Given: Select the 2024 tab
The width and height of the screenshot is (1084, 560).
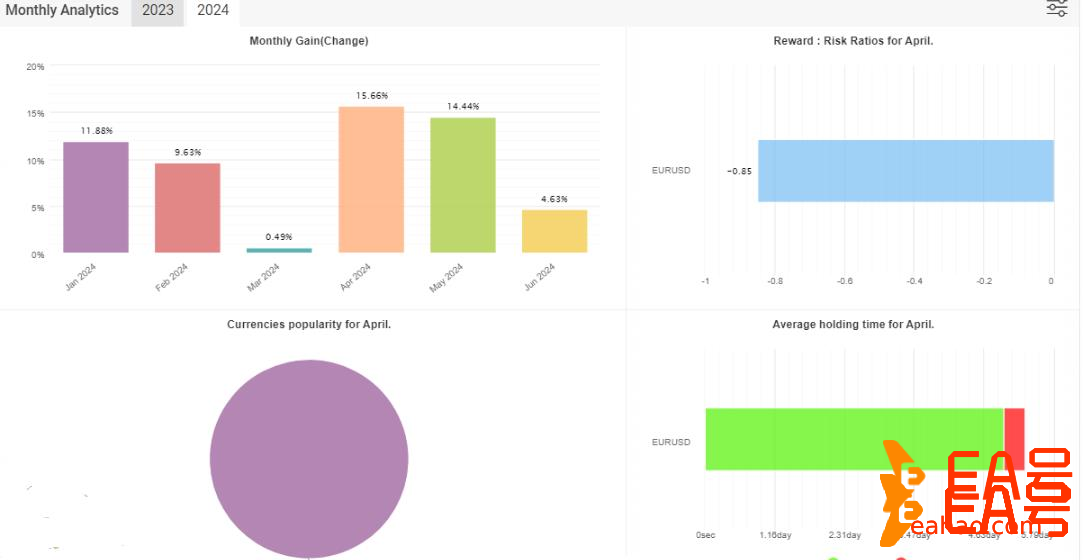Looking at the screenshot, I should coord(212,11).
